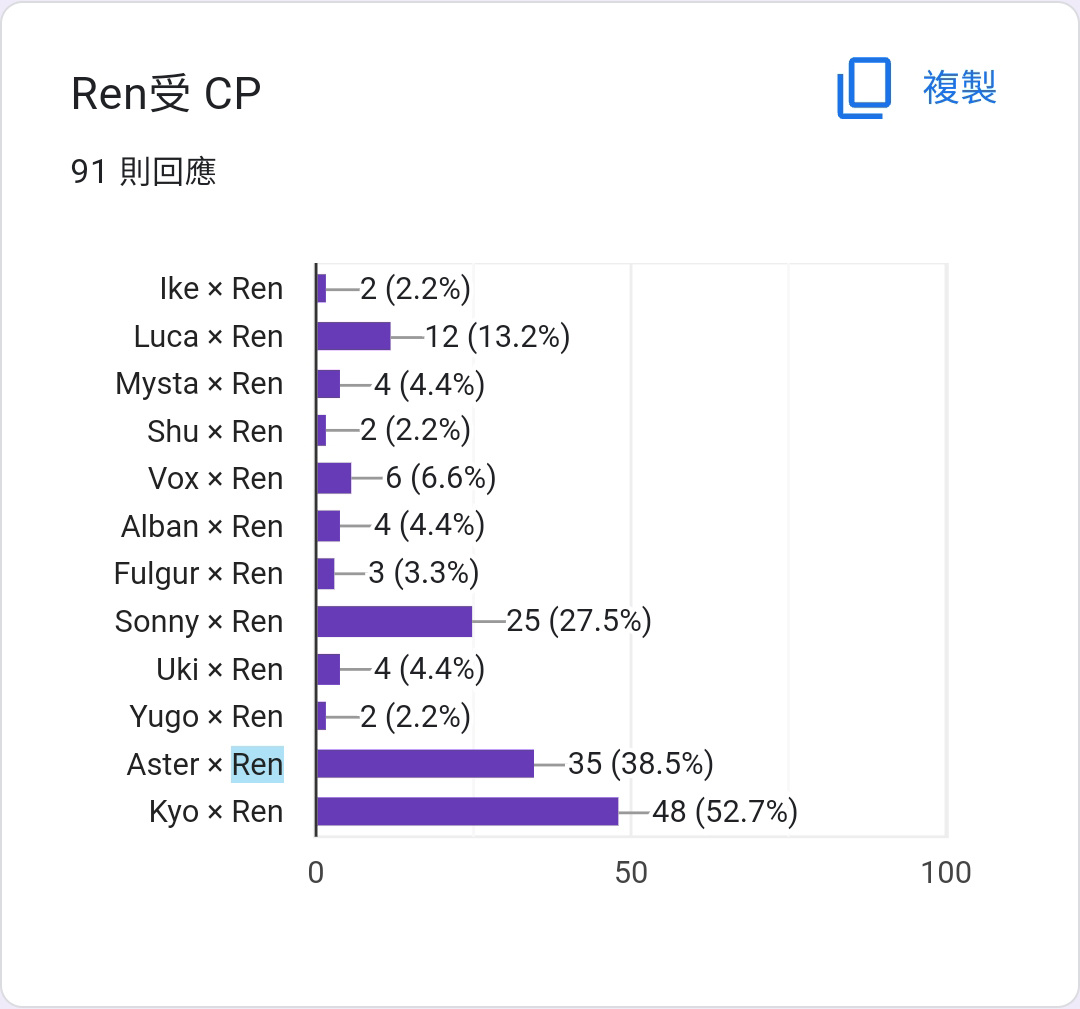Click the Ike × Ren axis label
Viewport: 1080px width, 1009px height.
tap(221, 289)
